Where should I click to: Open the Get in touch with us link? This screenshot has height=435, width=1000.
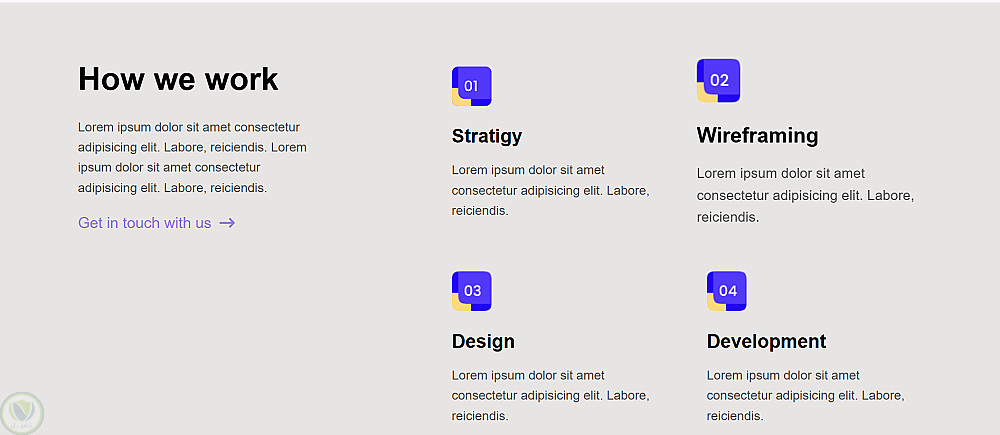click(x=145, y=223)
